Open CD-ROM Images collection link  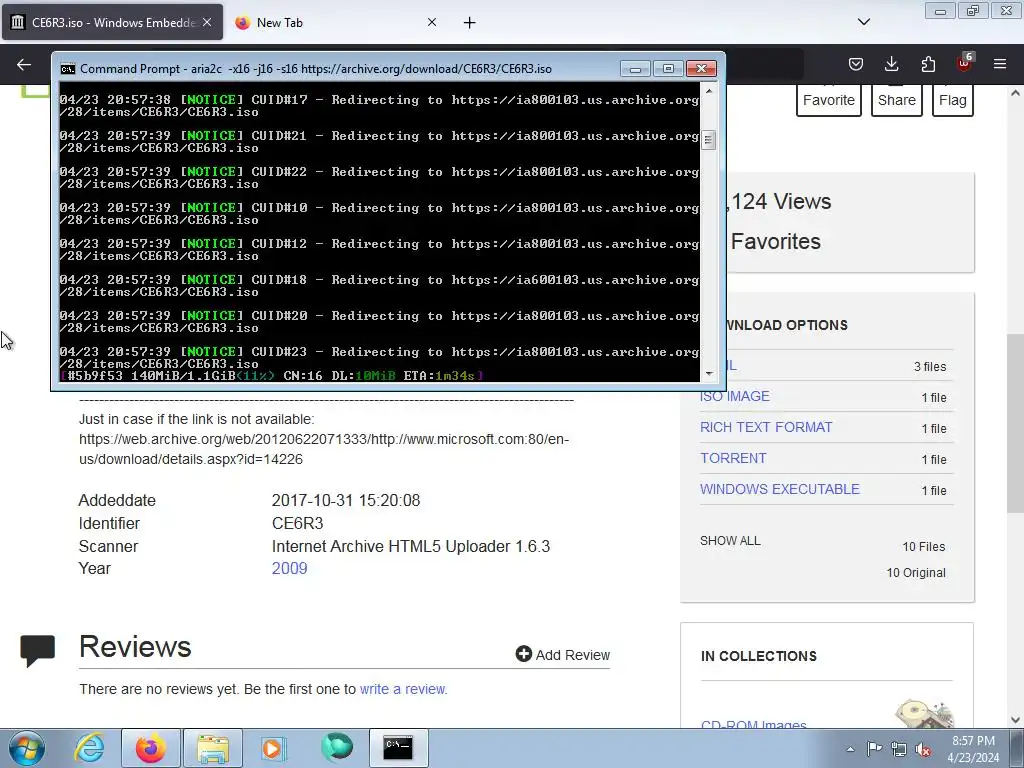tap(754, 724)
